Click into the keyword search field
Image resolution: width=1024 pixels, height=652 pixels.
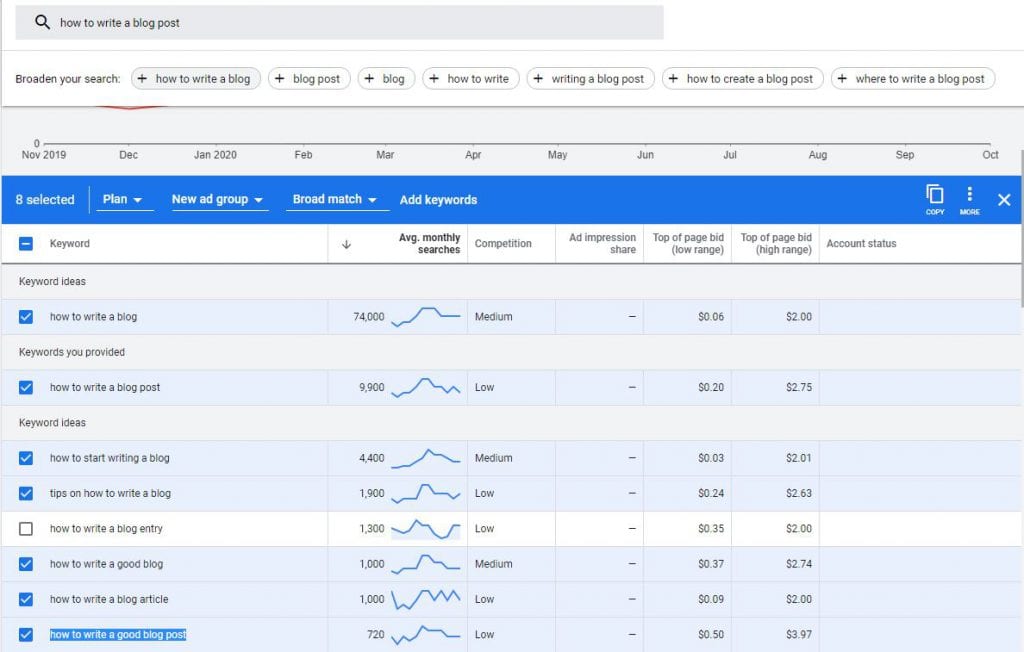click(350, 22)
